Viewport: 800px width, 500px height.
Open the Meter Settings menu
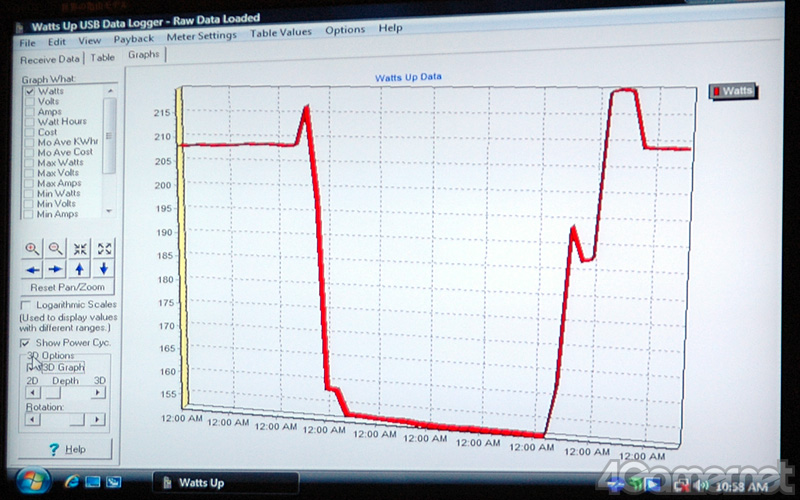pos(202,36)
